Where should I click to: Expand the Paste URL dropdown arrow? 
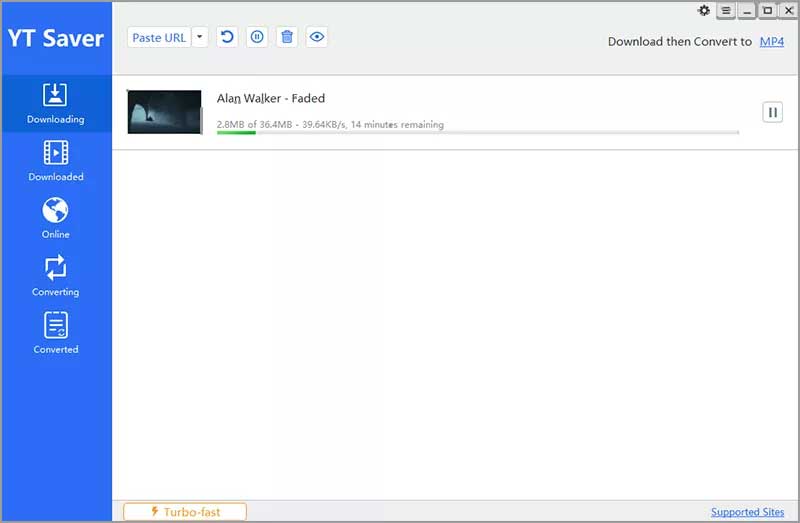200,37
